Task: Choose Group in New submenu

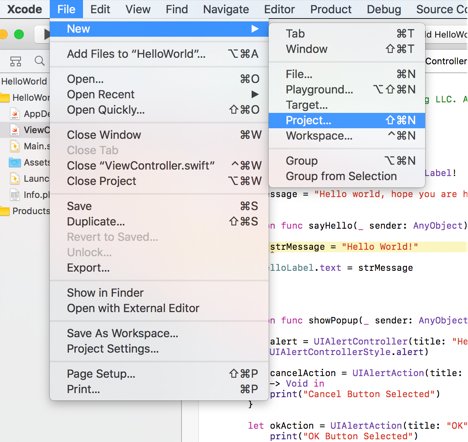Action: 347,161
